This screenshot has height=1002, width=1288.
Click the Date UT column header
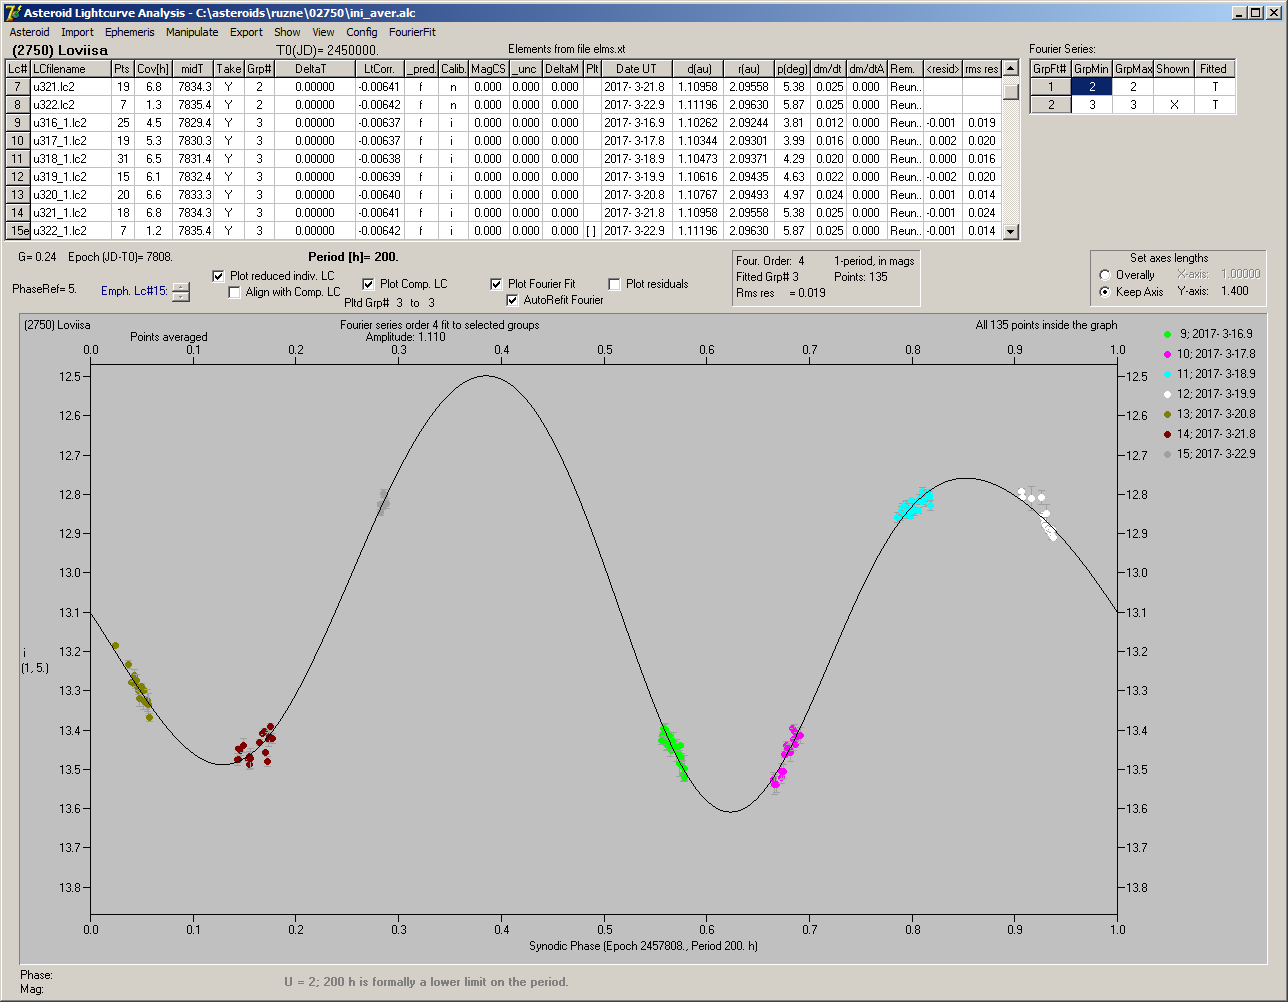tap(636, 69)
